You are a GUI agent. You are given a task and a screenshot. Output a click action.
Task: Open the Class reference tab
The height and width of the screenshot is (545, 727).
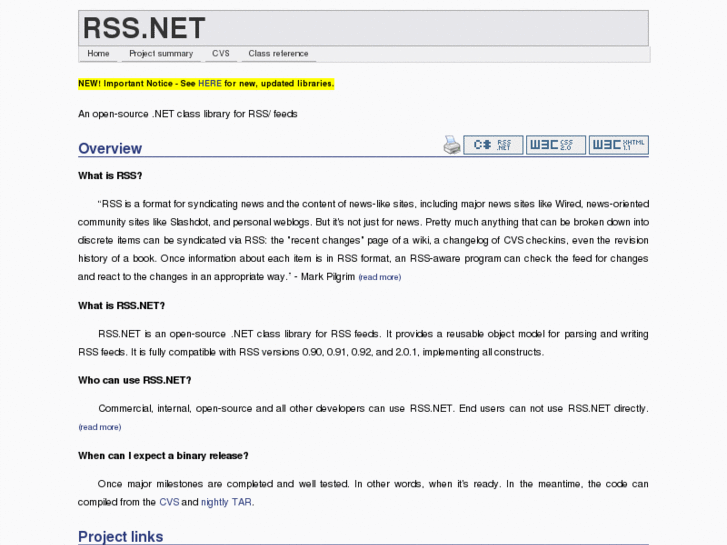(x=278, y=54)
